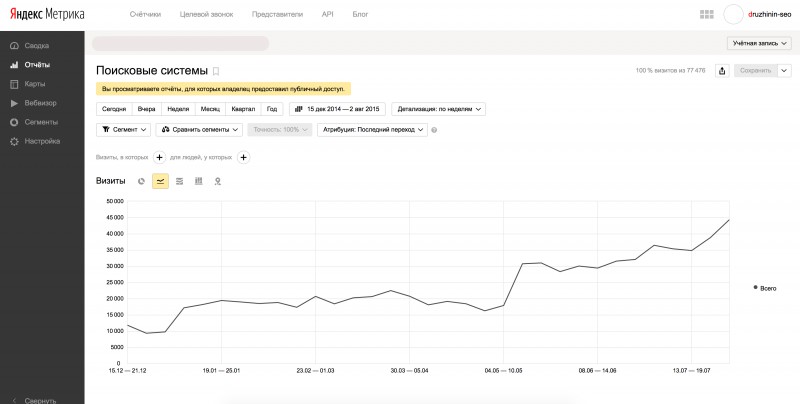Click the 19.01 — 25.01 axis label

(221, 371)
